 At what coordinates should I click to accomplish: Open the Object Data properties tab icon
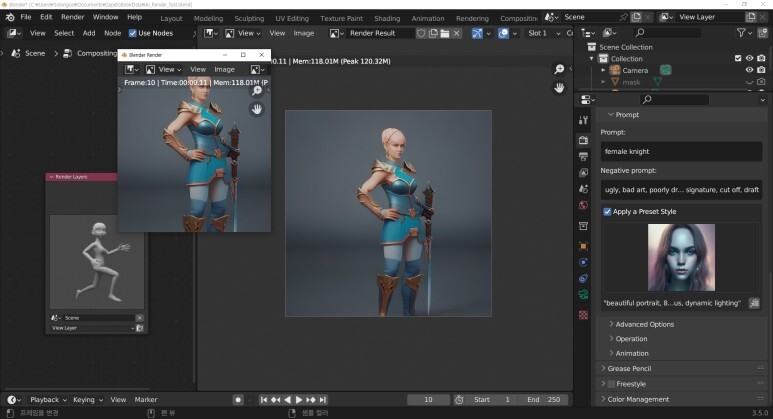[583, 295]
